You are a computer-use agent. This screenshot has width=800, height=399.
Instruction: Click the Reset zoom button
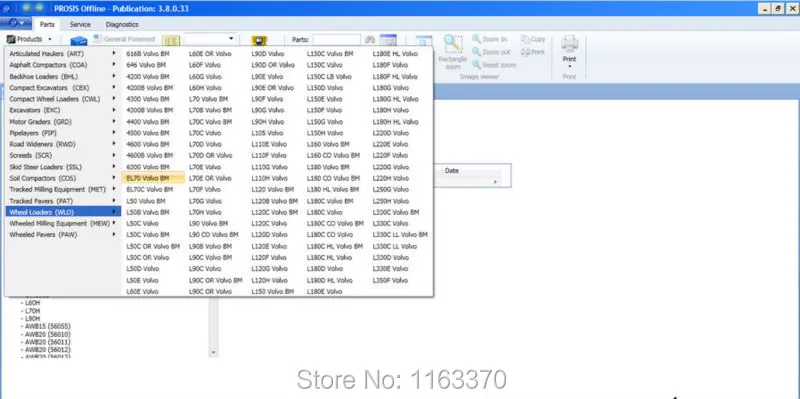click(x=494, y=65)
